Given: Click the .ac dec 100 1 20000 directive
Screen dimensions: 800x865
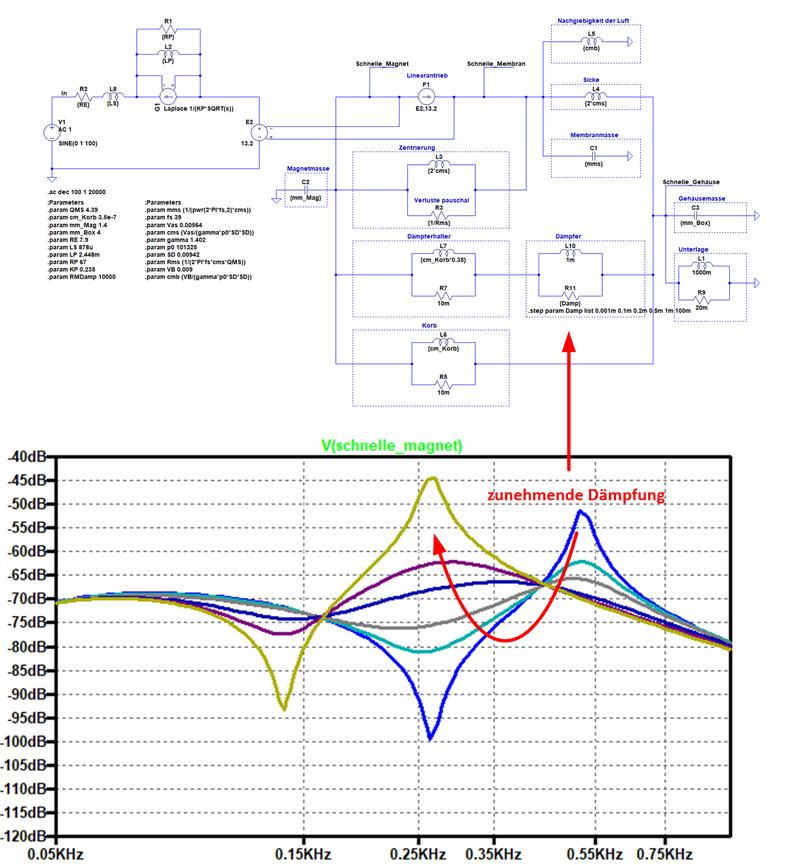Looking at the screenshot, I should [x=76, y=192].
